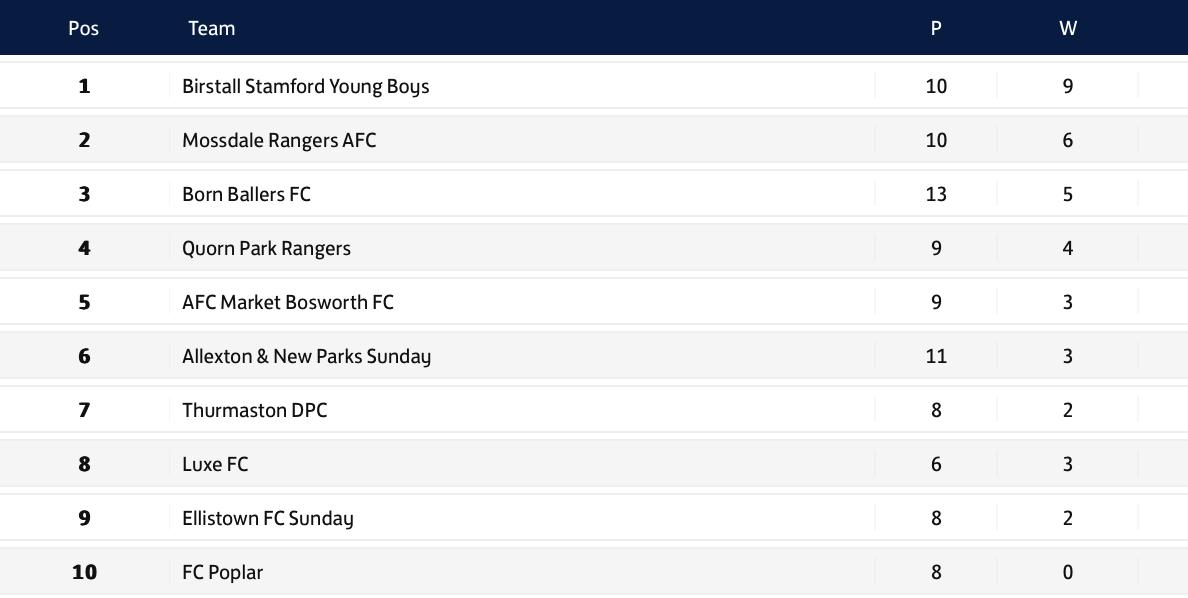Click the W column header
The image size is (1188, 598).
tap(1068, 28)
